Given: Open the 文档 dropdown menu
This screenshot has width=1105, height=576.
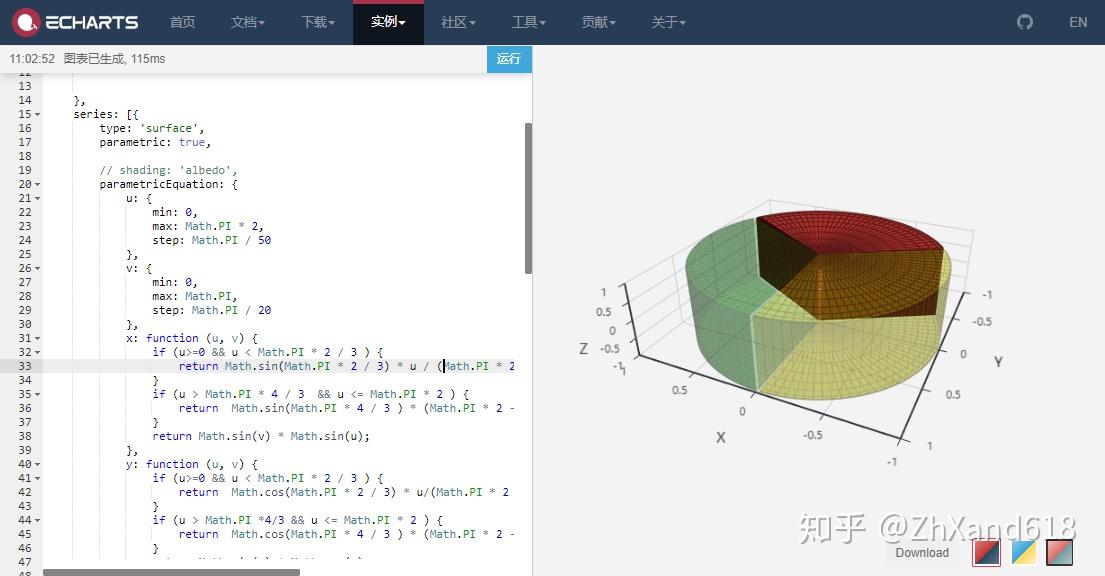Looking at the screenshot, I should [x=247, y=21].
